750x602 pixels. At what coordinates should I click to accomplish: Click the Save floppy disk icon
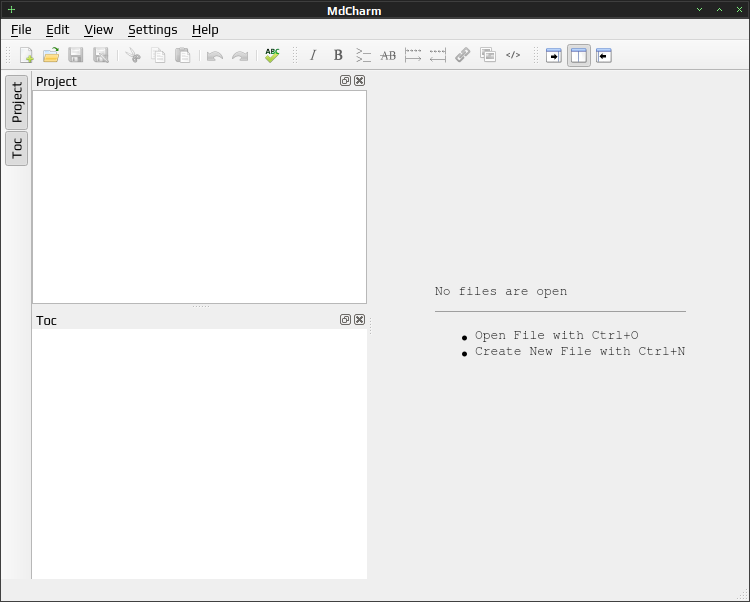(76, 55)
